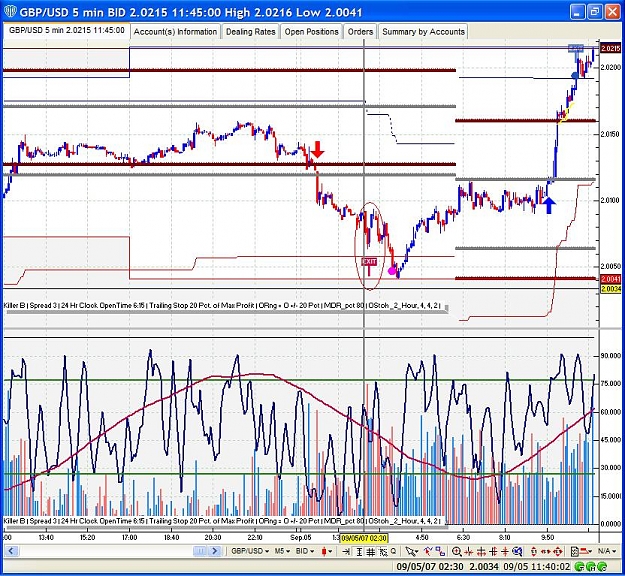Click the zoom-in magnifier icon
This screenshot has height=576, width=625.
tap(457, 551)
